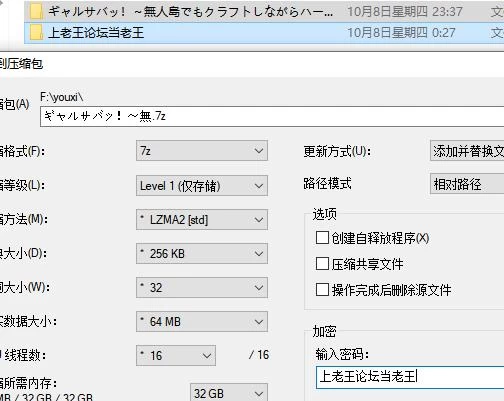Enable 操作完成后删除源文件 checkbox

(322, 289)
